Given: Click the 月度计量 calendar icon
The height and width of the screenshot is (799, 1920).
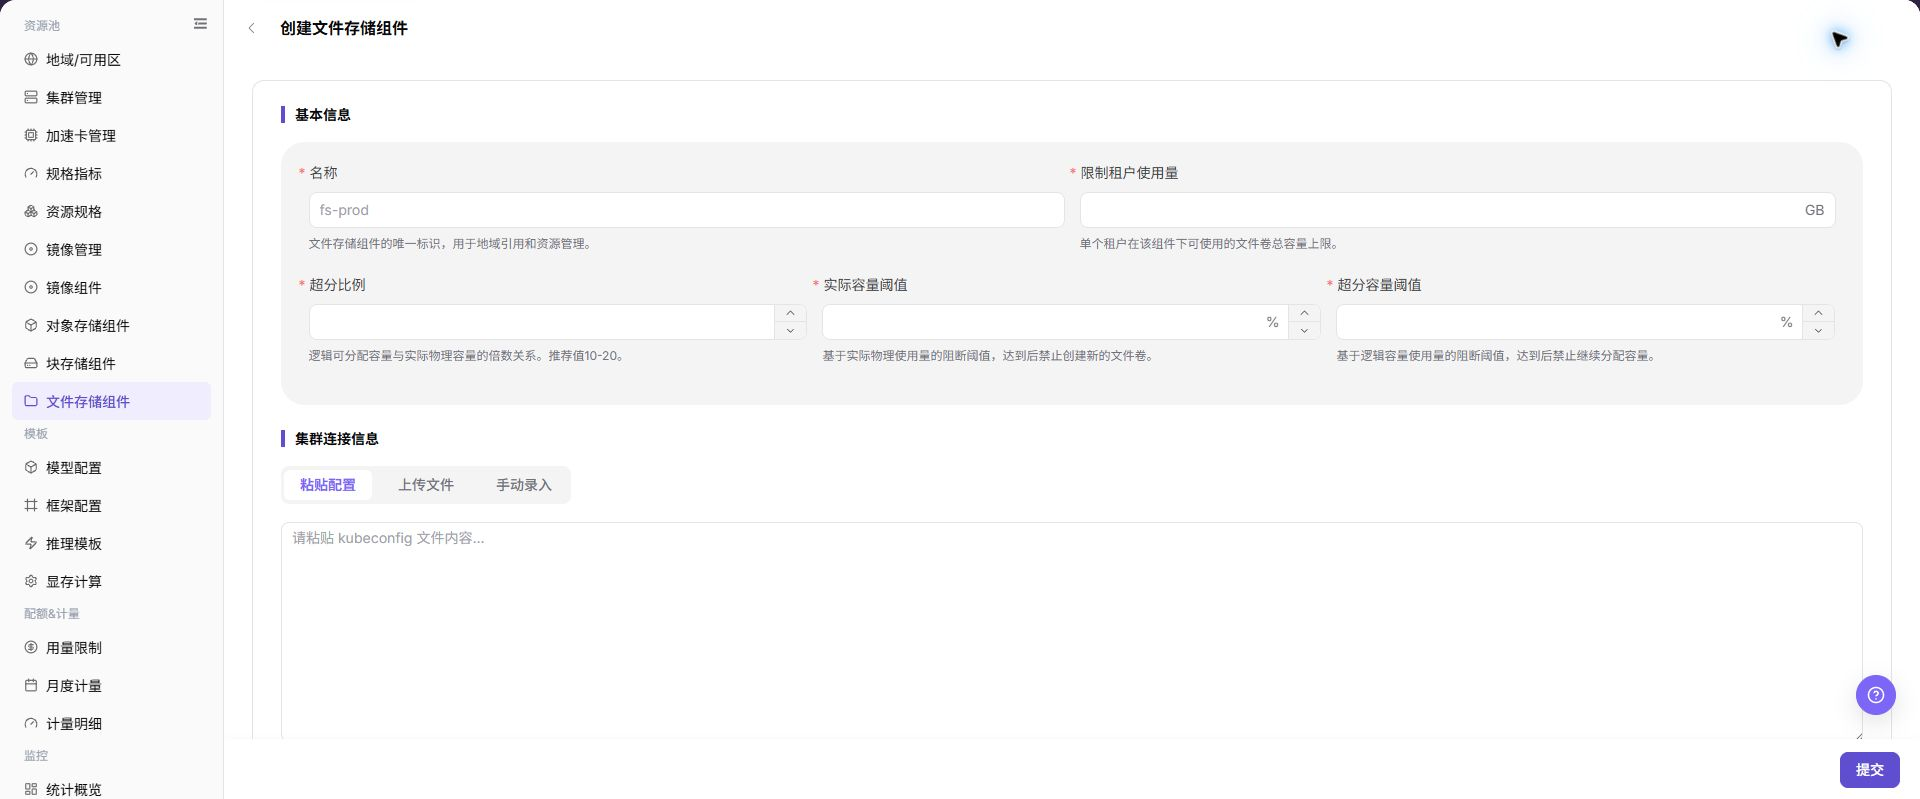Looking at the screenshot, I should coord(31,686).
